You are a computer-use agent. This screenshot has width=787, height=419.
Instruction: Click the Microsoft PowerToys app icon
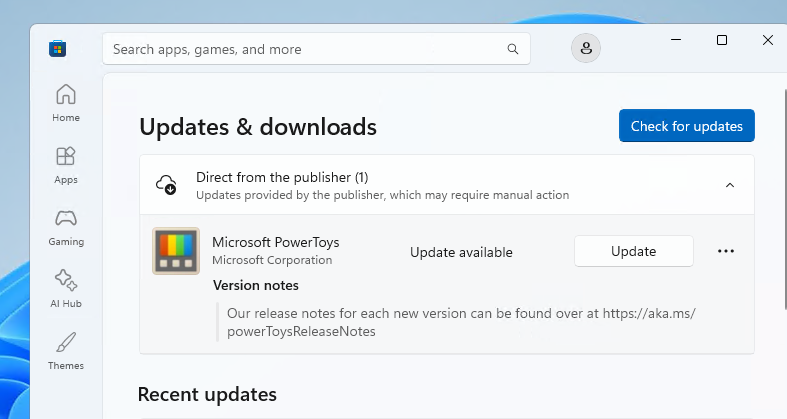(176, 251)
